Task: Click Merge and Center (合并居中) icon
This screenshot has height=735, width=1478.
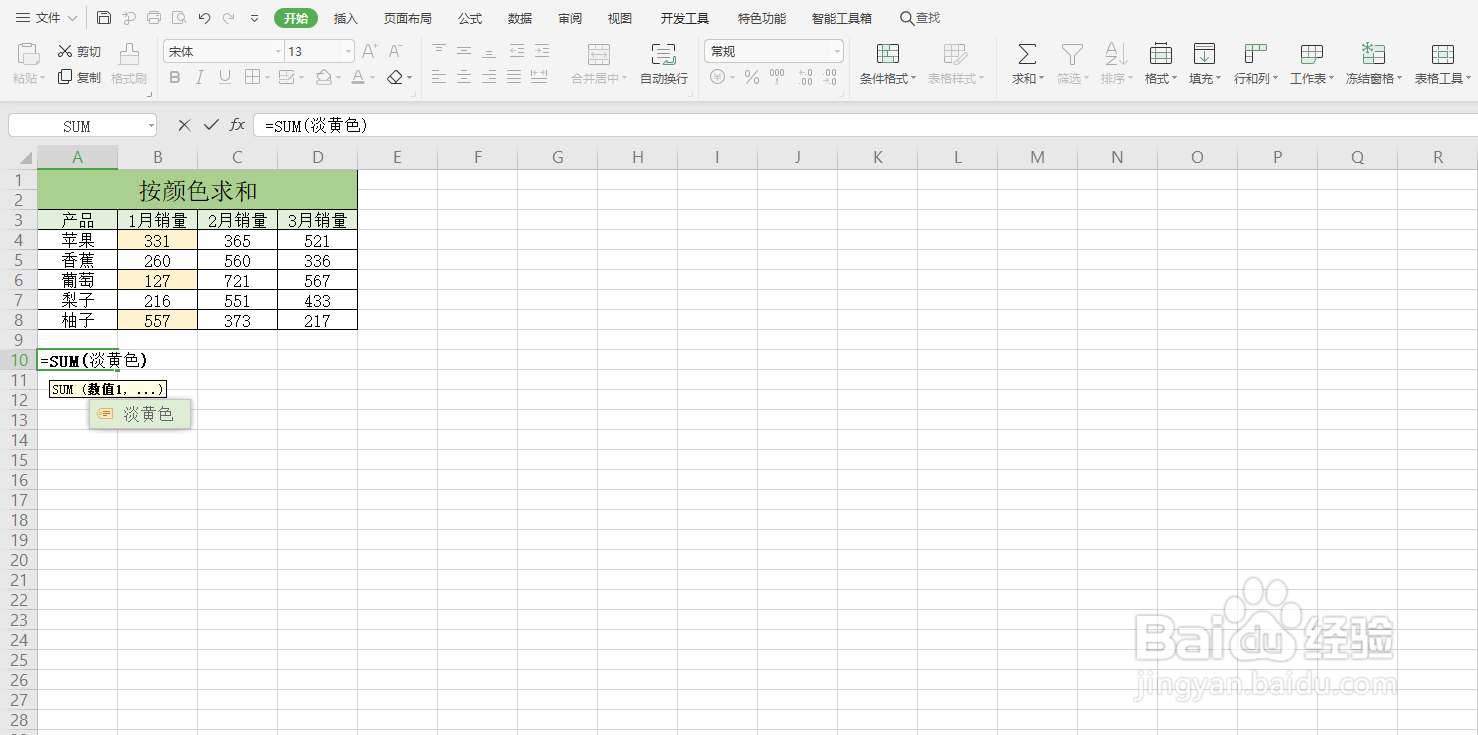Action: pyautogui.click(x=599, y=54)
